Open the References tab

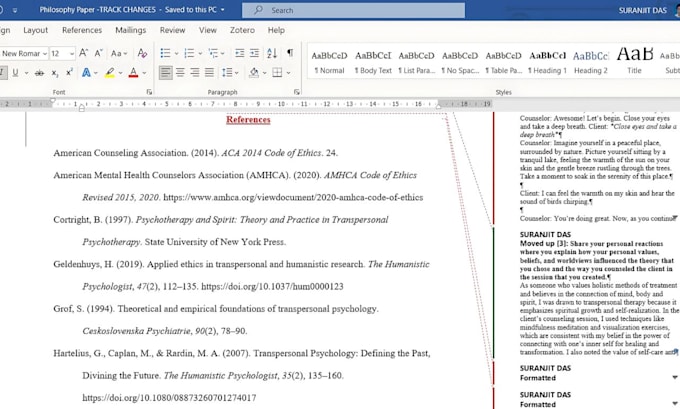coord(82,30)
